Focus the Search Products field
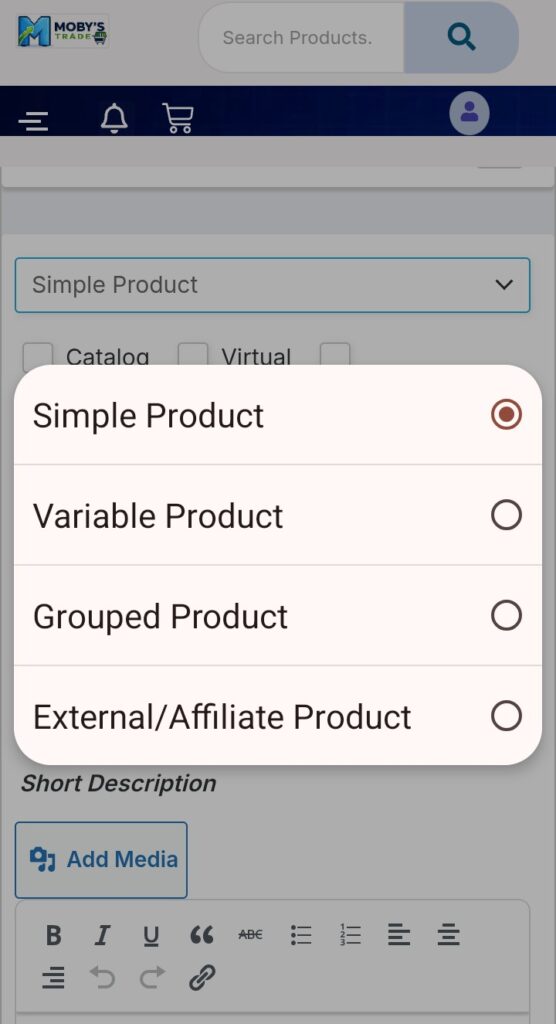Viewport: 556px width, 1024px height. tap(301, 37)
